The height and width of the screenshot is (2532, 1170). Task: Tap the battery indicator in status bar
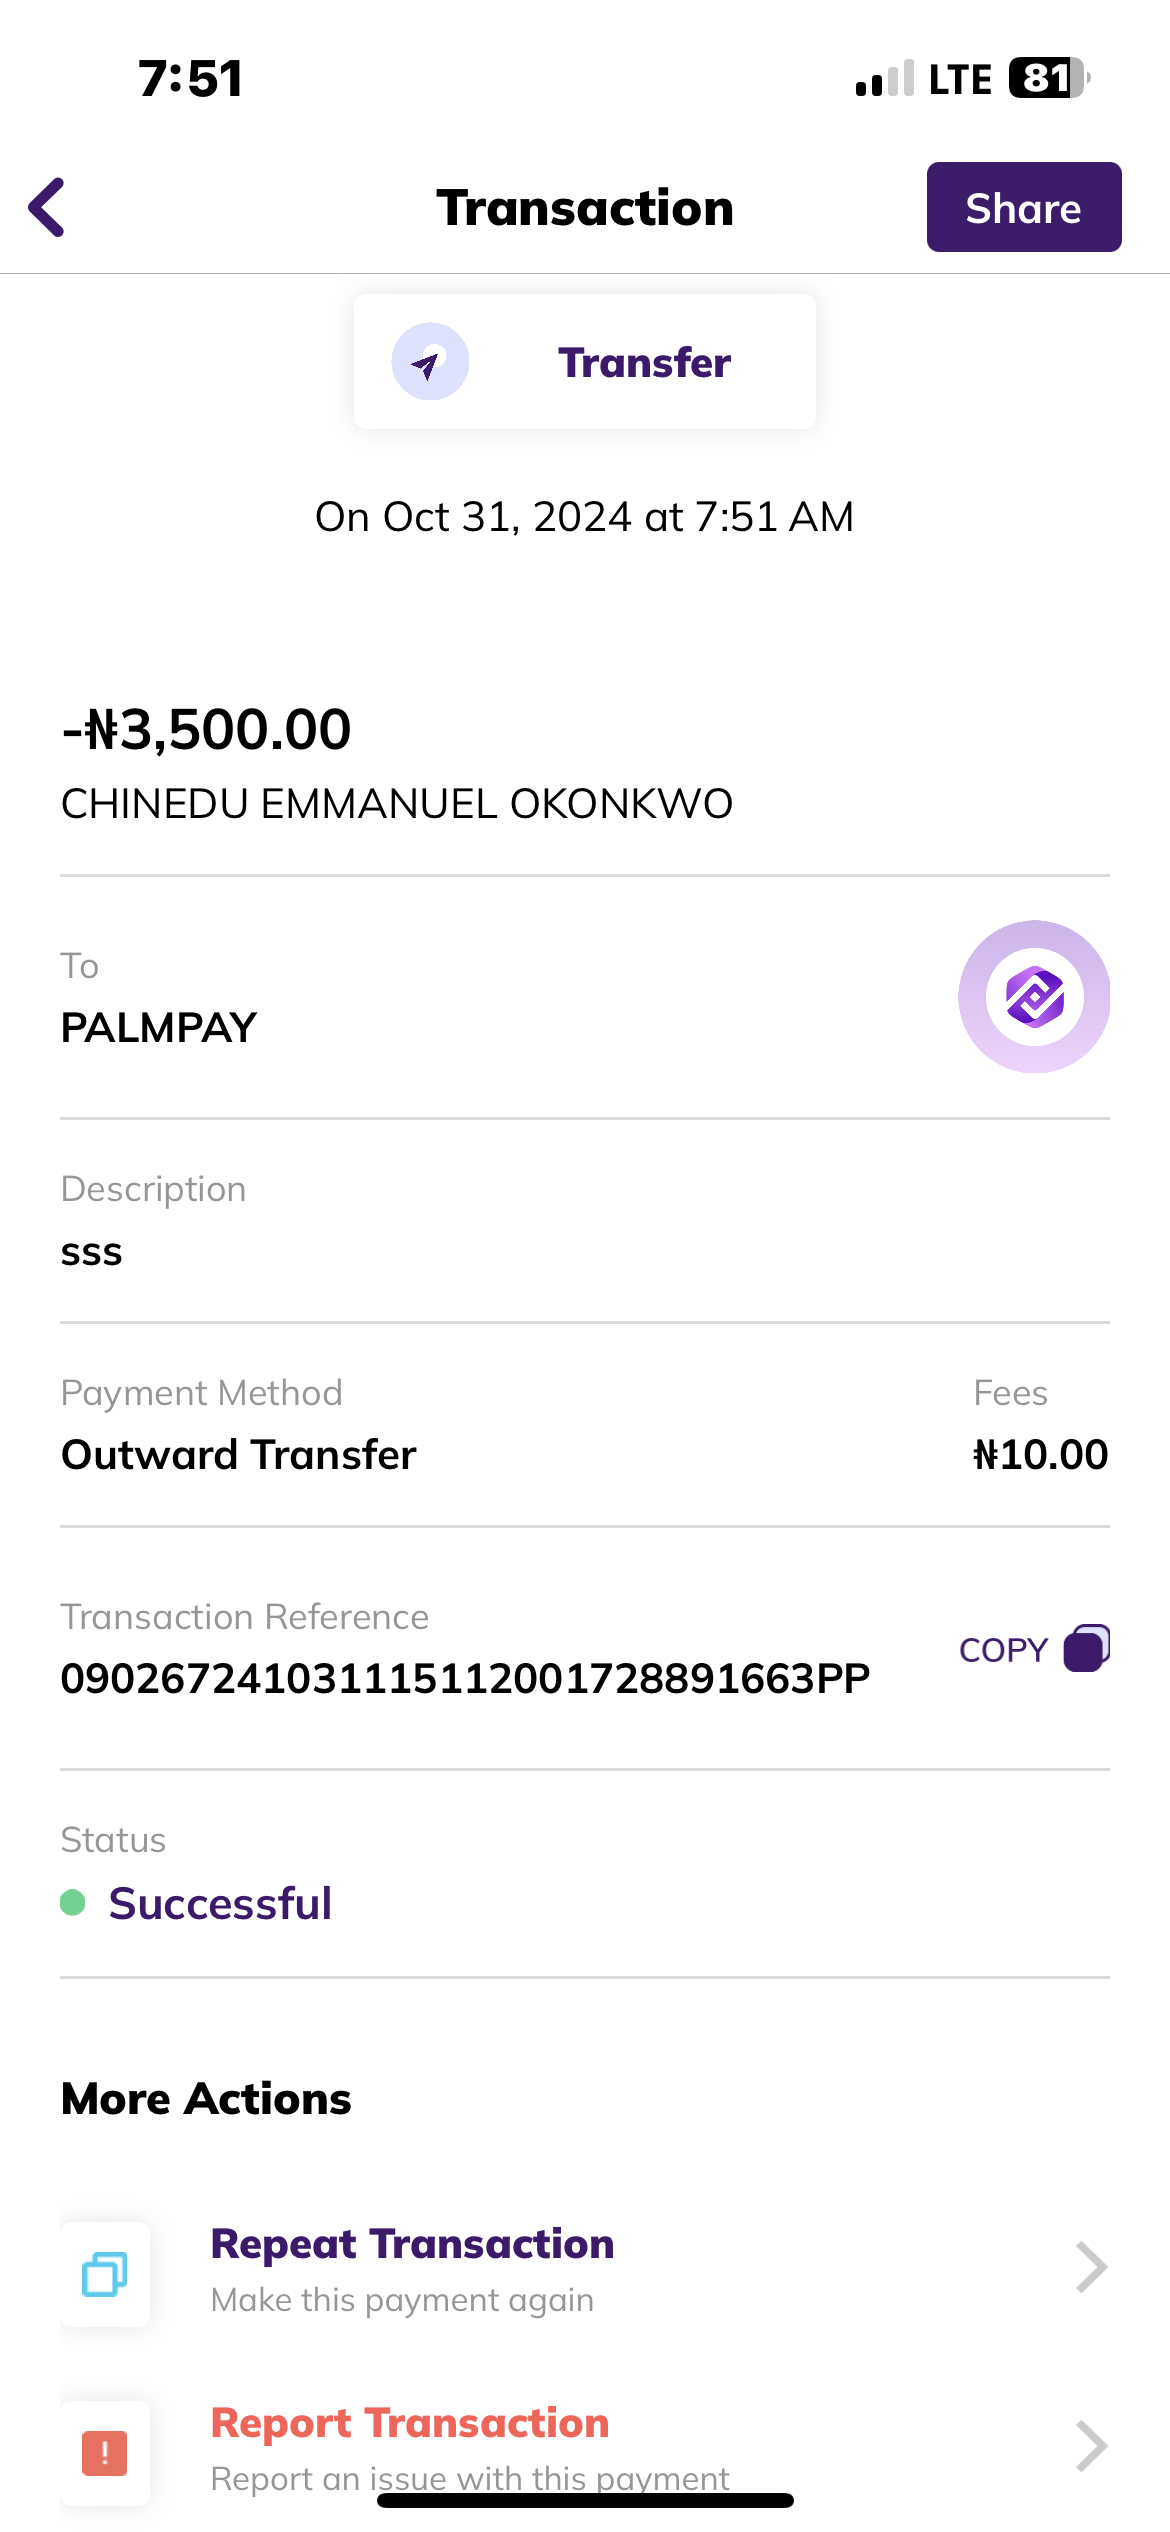click(1048, 78)
